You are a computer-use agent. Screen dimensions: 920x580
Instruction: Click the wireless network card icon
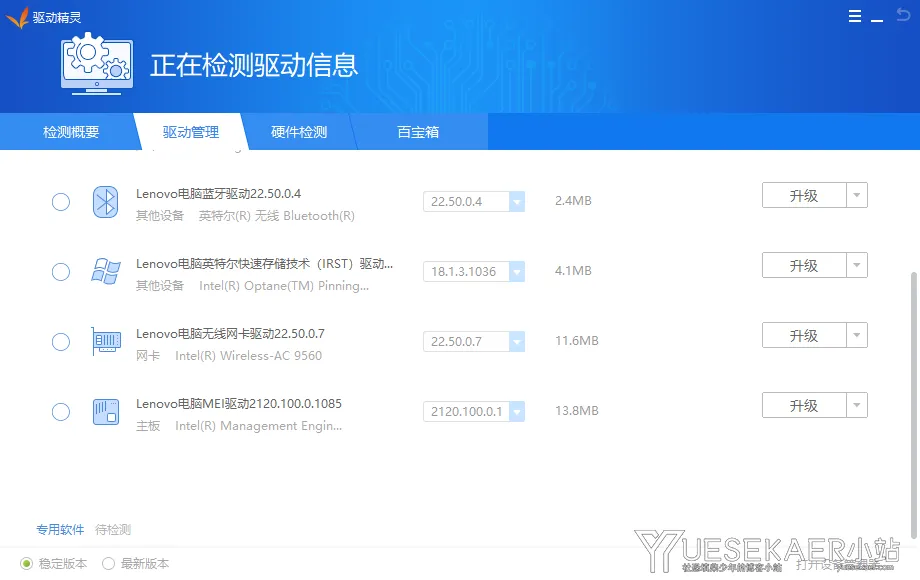point(106,341)
